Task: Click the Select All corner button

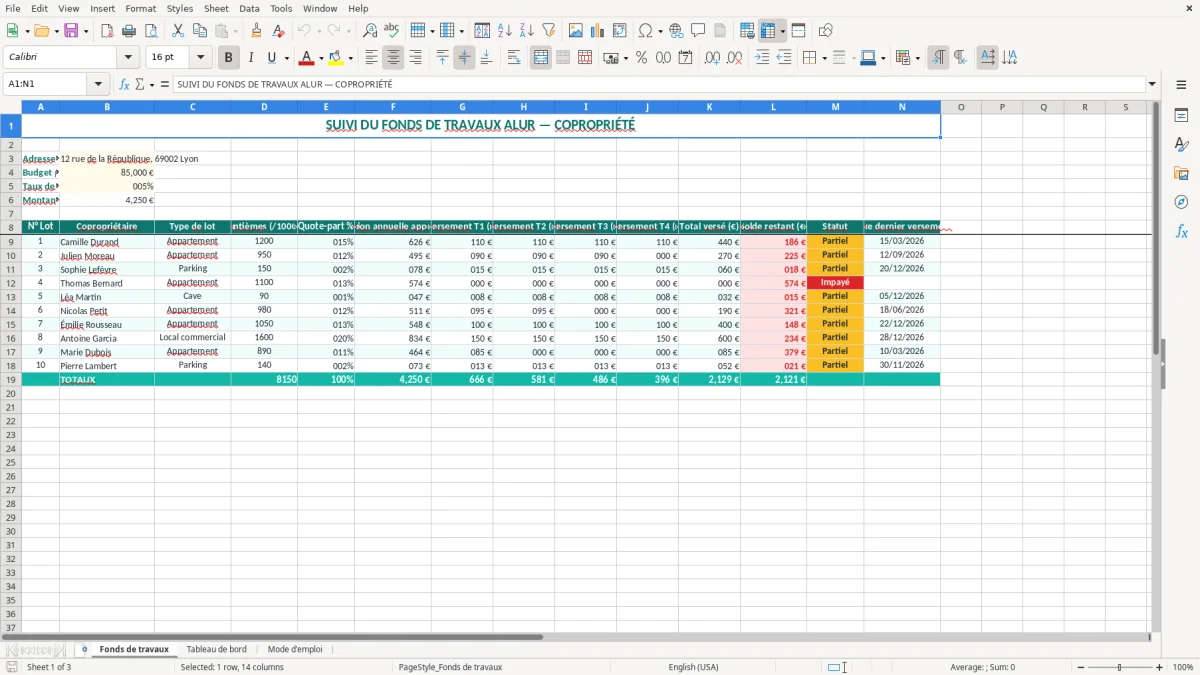Action: pyautogui.click(x=11, y=107)
